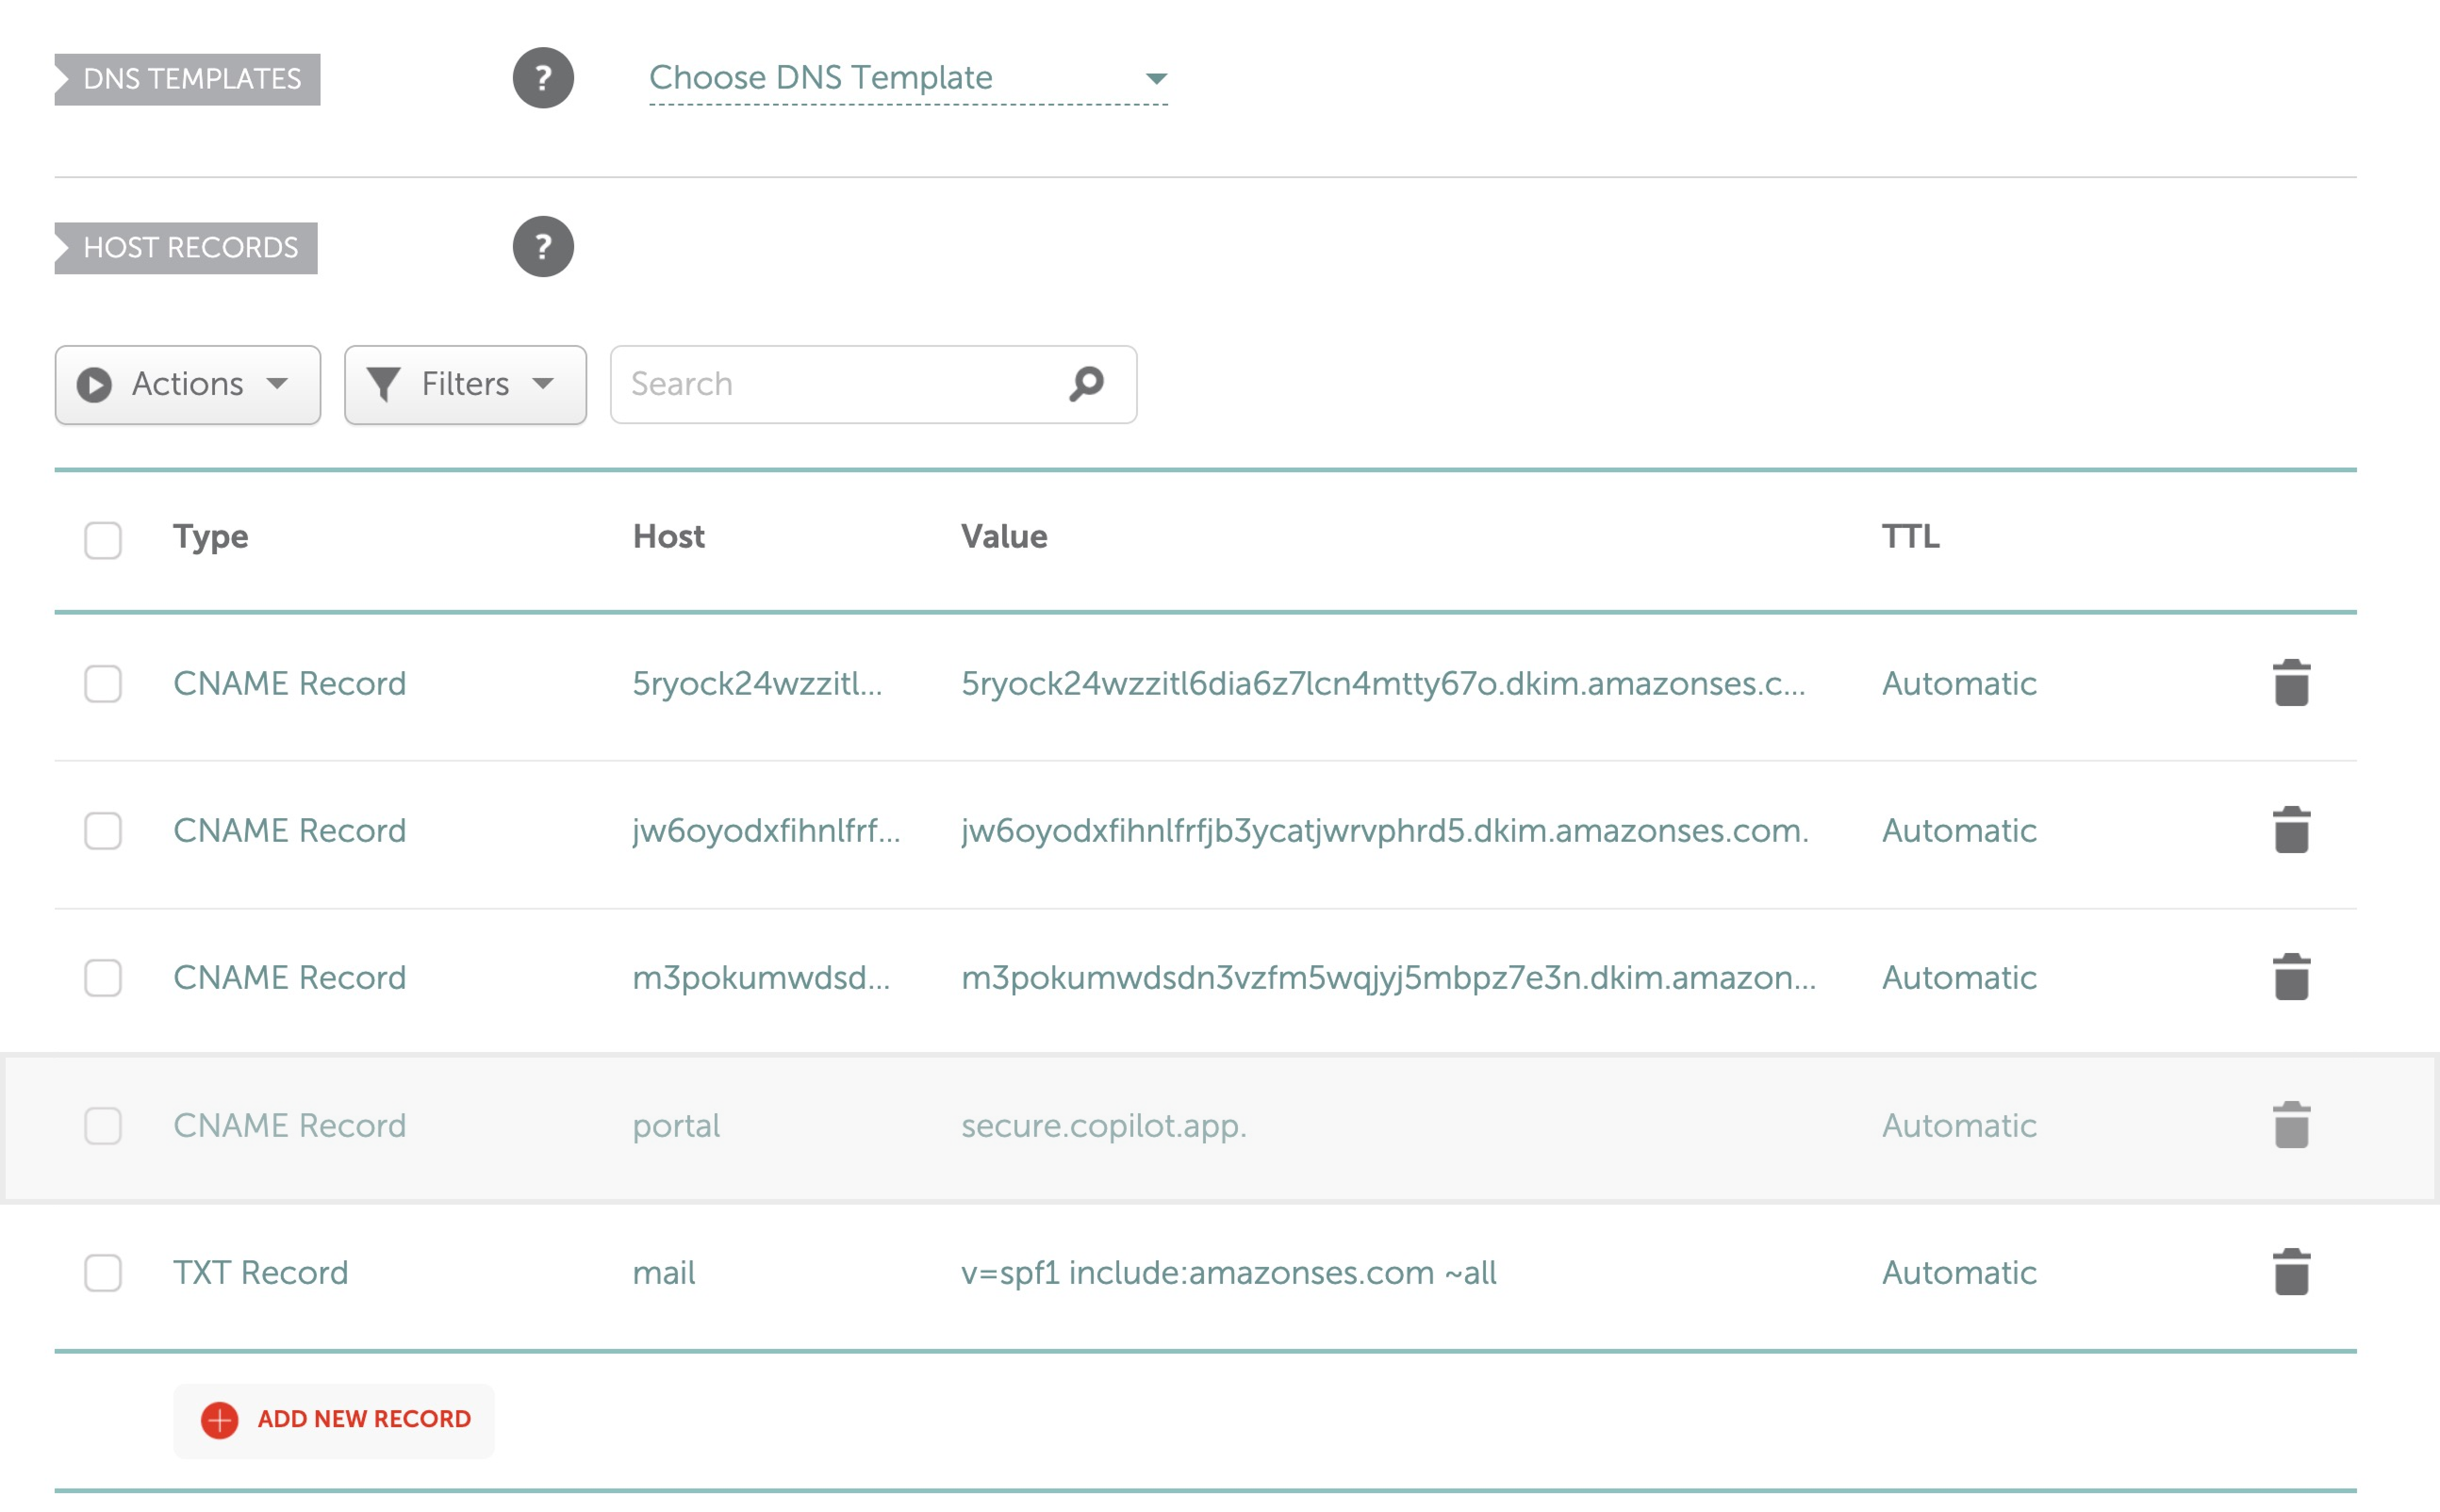Screen dimensions: 2440x1512
Task: Select the jw6oyodxfihnlfrf record checkbox
Action: [x=103, y=831]
